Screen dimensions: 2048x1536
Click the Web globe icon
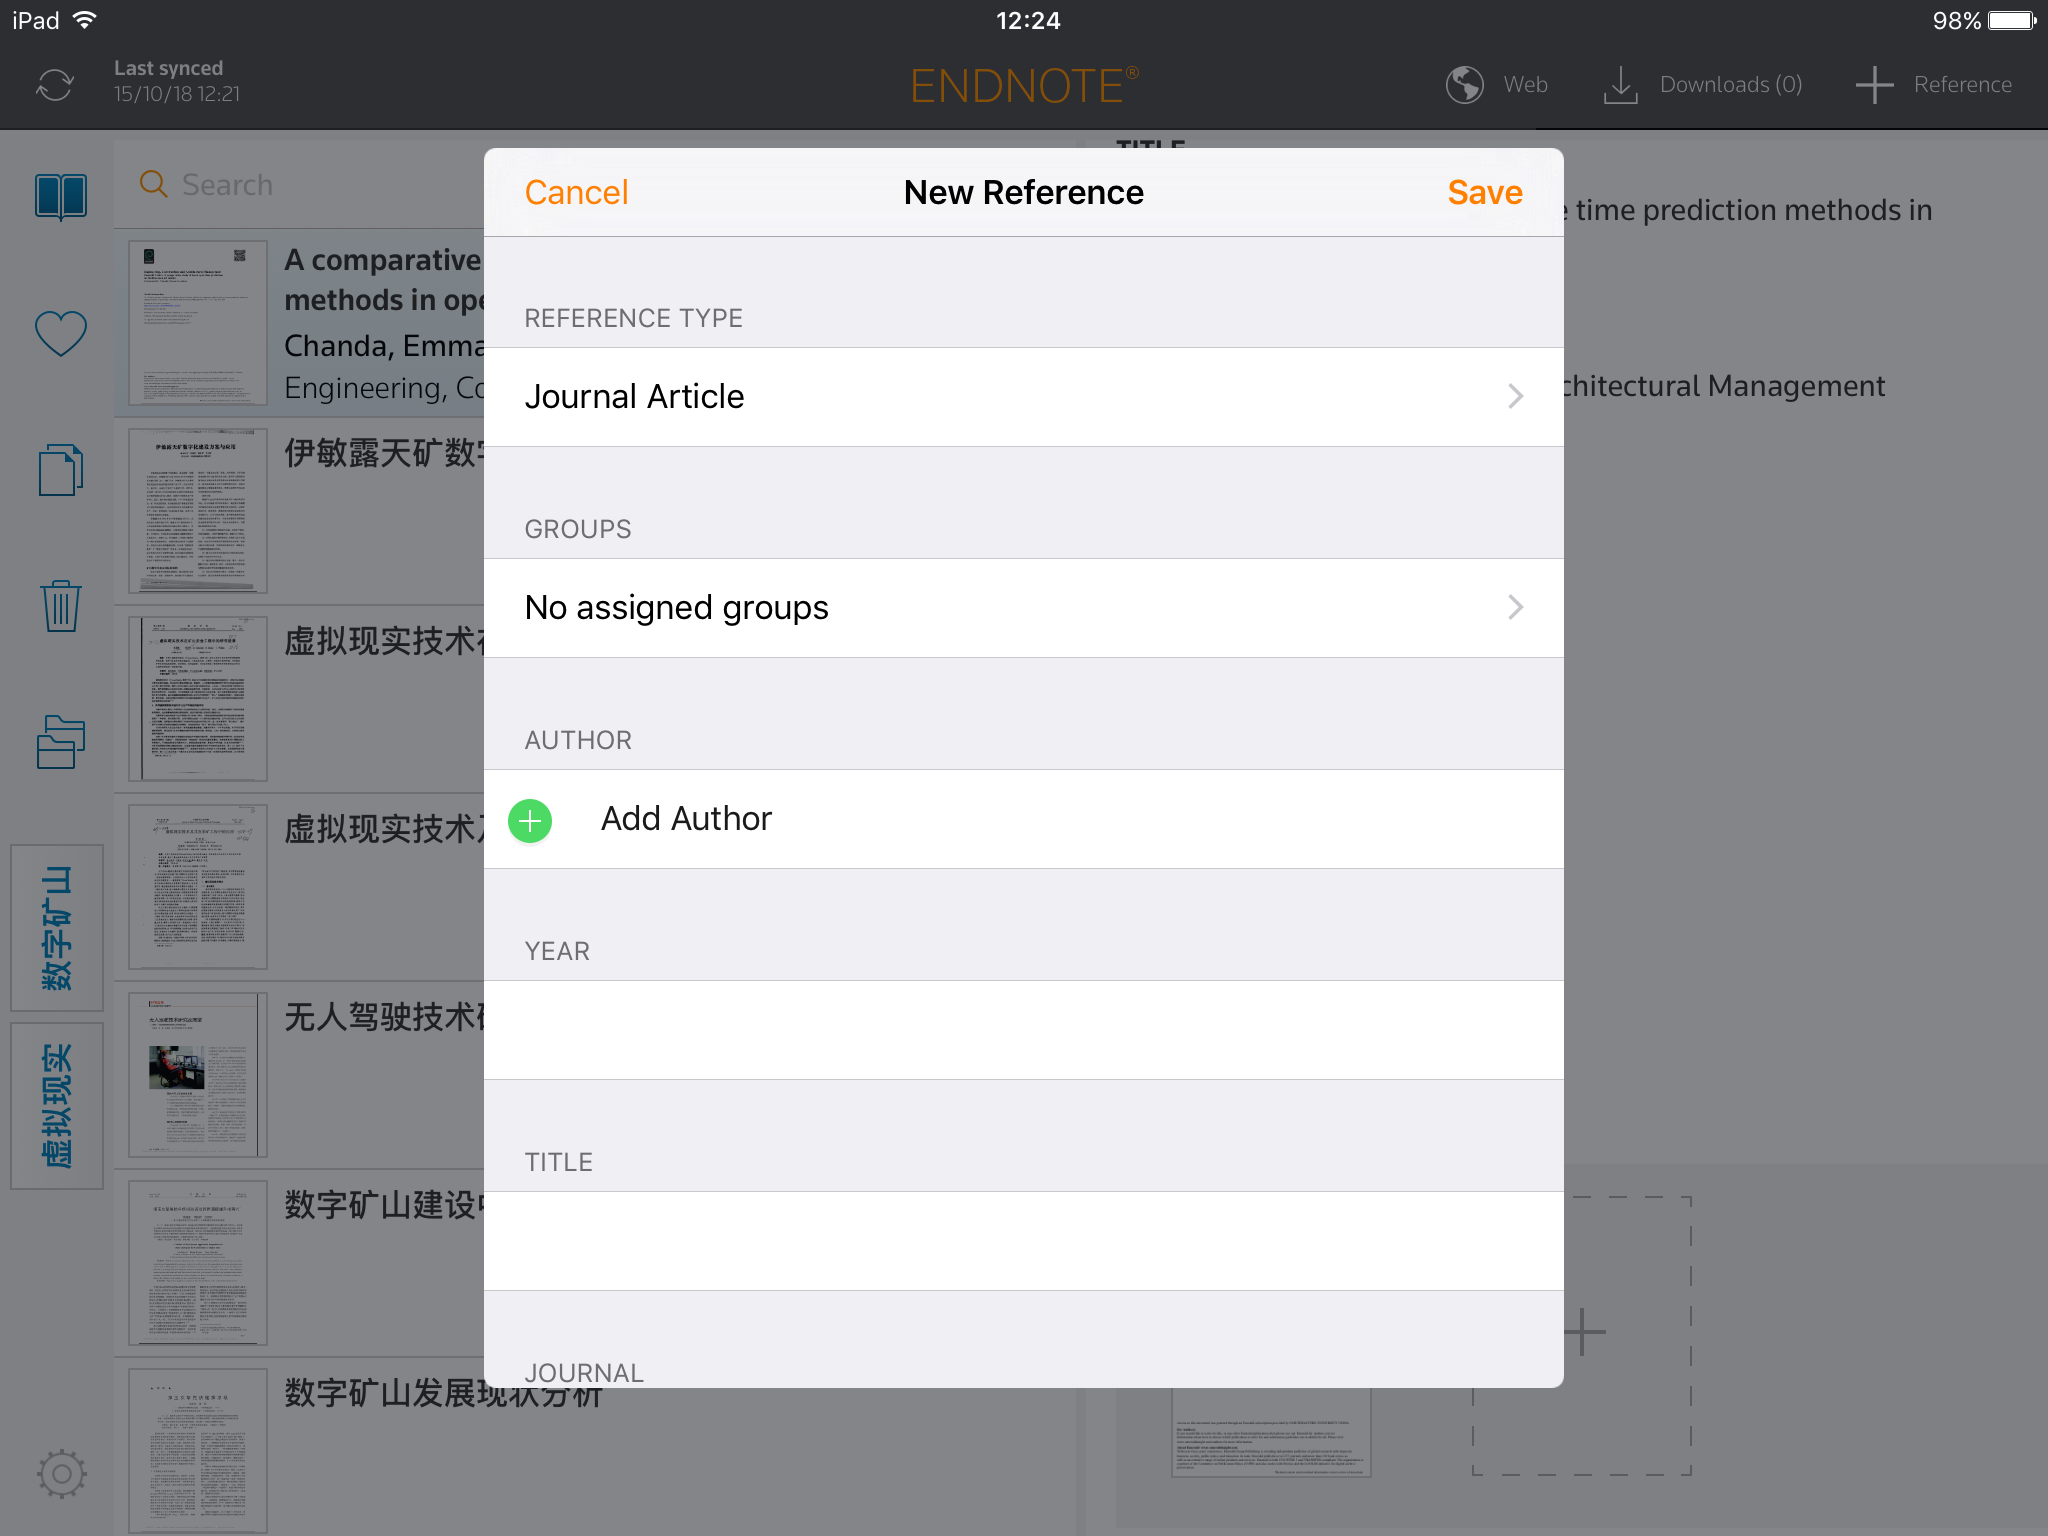1465,85
